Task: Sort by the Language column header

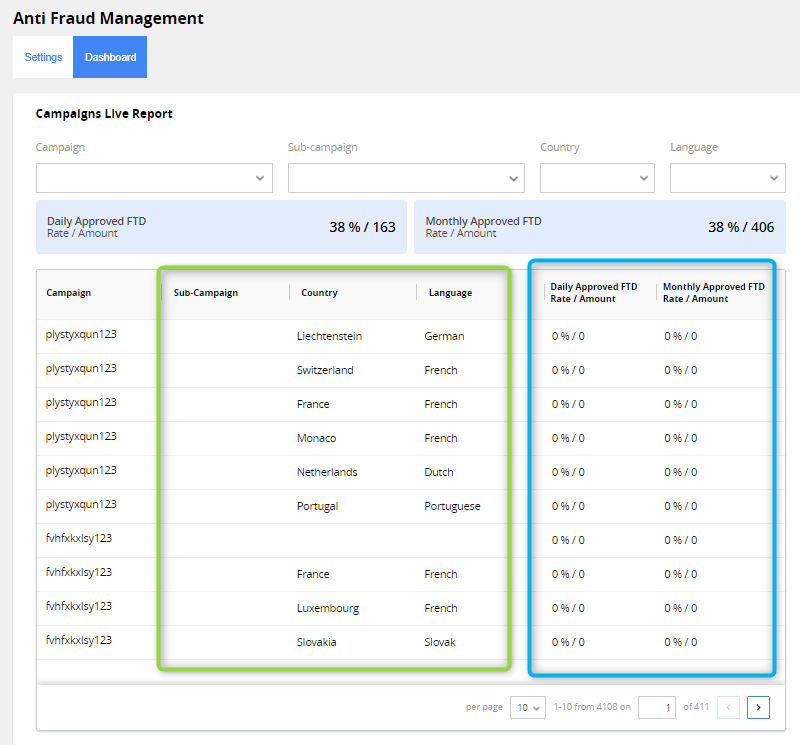Action: tap(450, 292)
